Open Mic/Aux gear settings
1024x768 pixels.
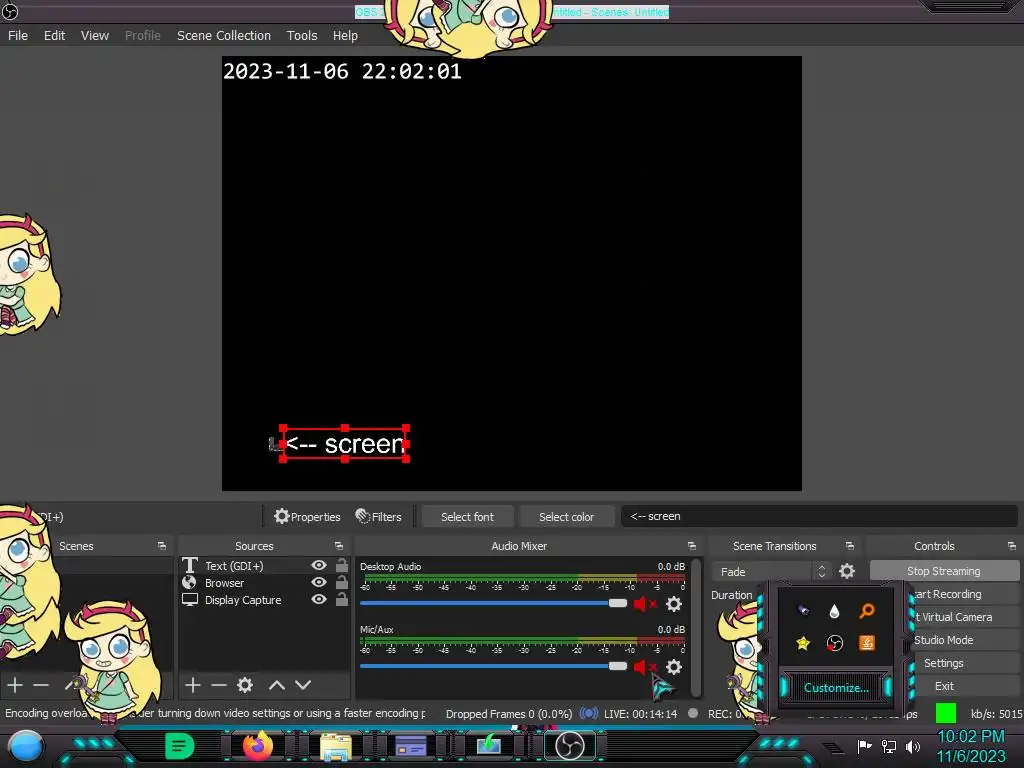point(674,667)
